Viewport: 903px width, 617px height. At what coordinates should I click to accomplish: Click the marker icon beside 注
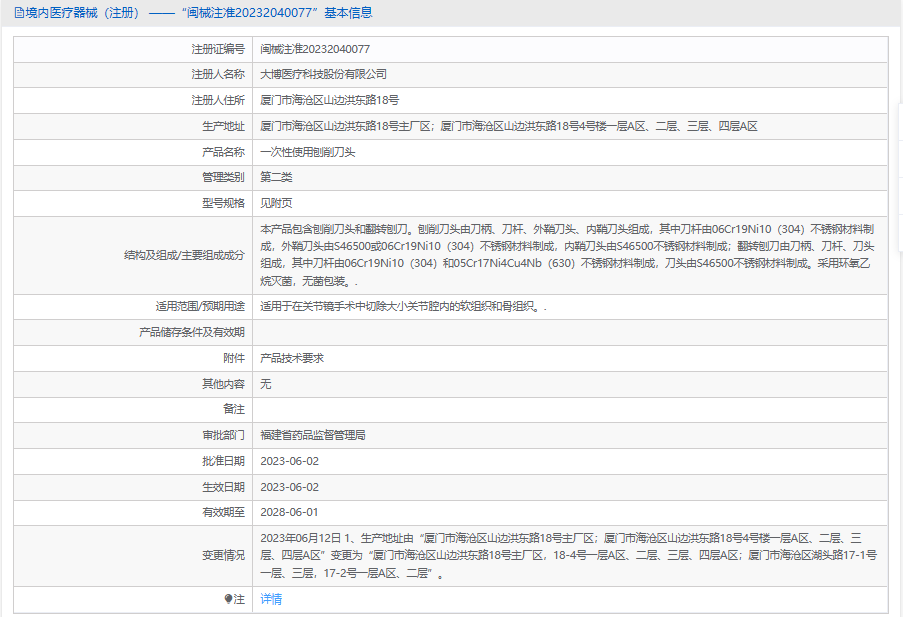[x=228, y=599]
